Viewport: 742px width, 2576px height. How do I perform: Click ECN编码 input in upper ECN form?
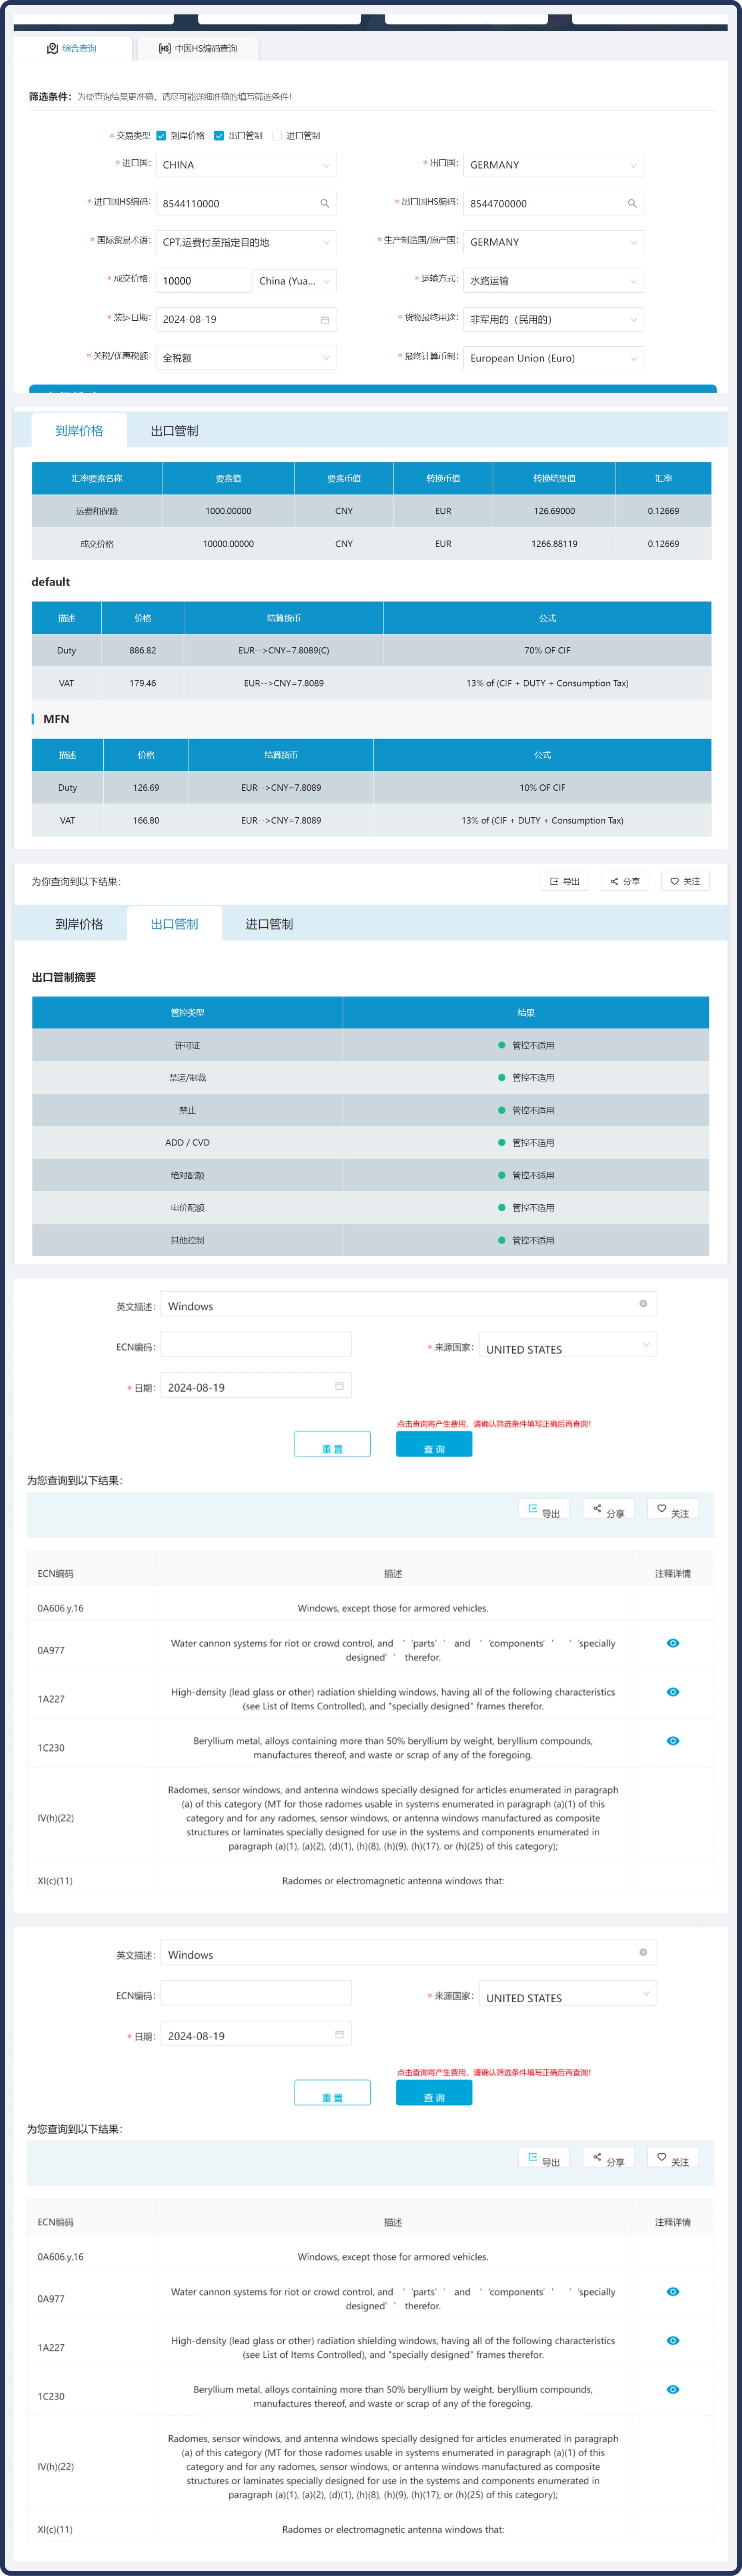tap(256, 1345)
